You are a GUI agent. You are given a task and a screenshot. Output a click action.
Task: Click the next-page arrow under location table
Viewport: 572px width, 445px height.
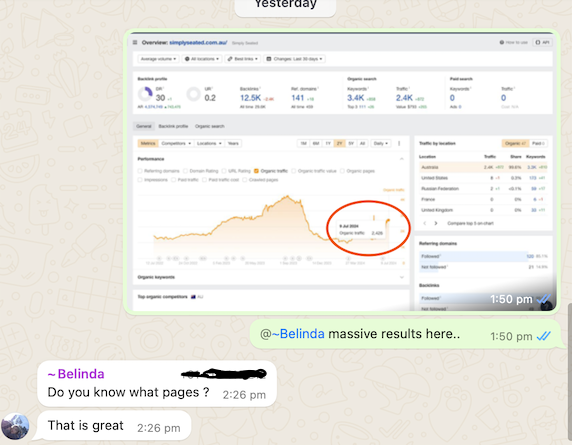tap(436, 223)
